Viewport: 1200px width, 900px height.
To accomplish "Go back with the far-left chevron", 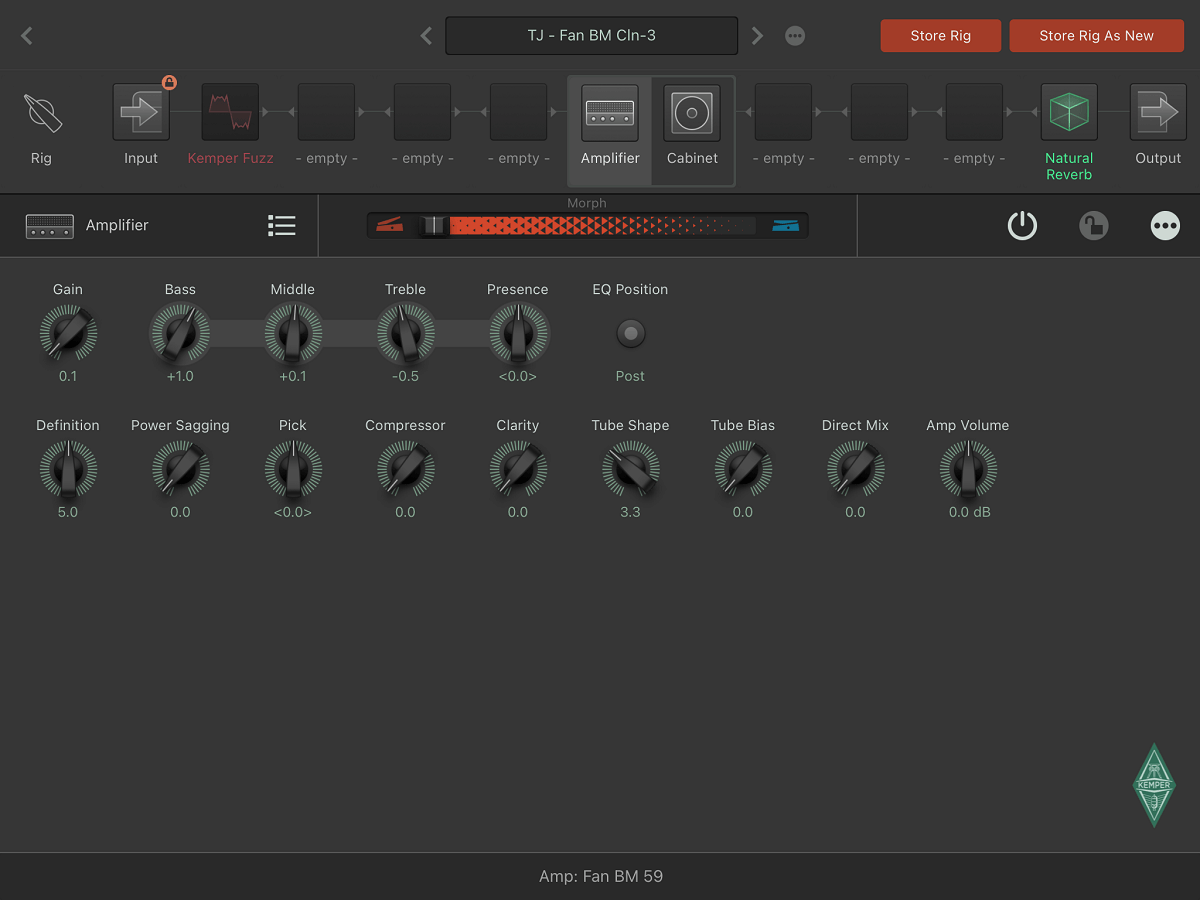I will click(x=27, y=36).
